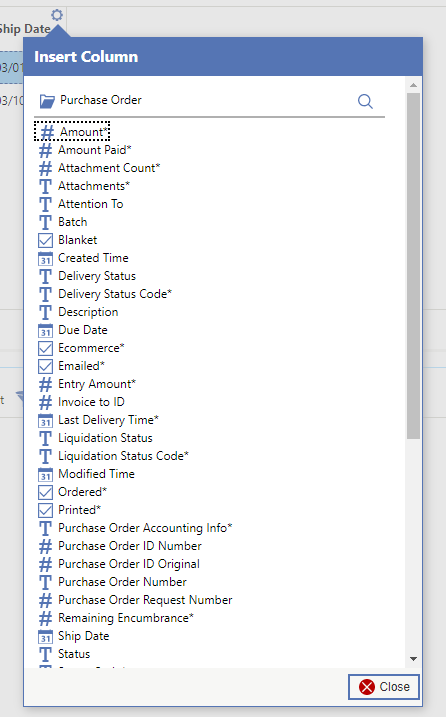Screen dimensions: 446x717
Task: Click the calendar icon beside Created Time
Action: pos(45,258)
